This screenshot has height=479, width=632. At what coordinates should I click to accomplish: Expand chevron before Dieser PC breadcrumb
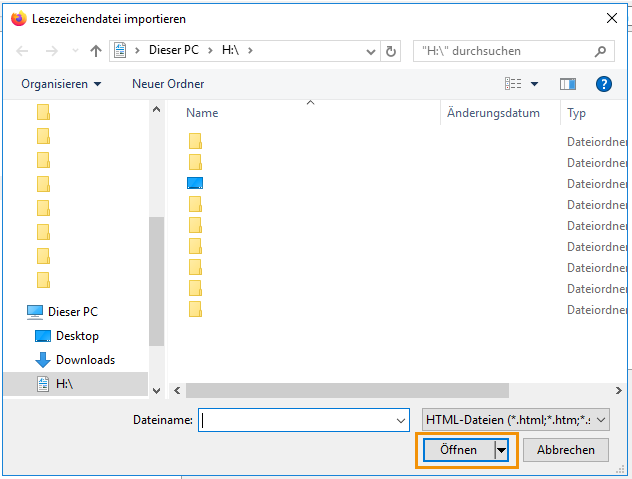click(x=137, y=50)
